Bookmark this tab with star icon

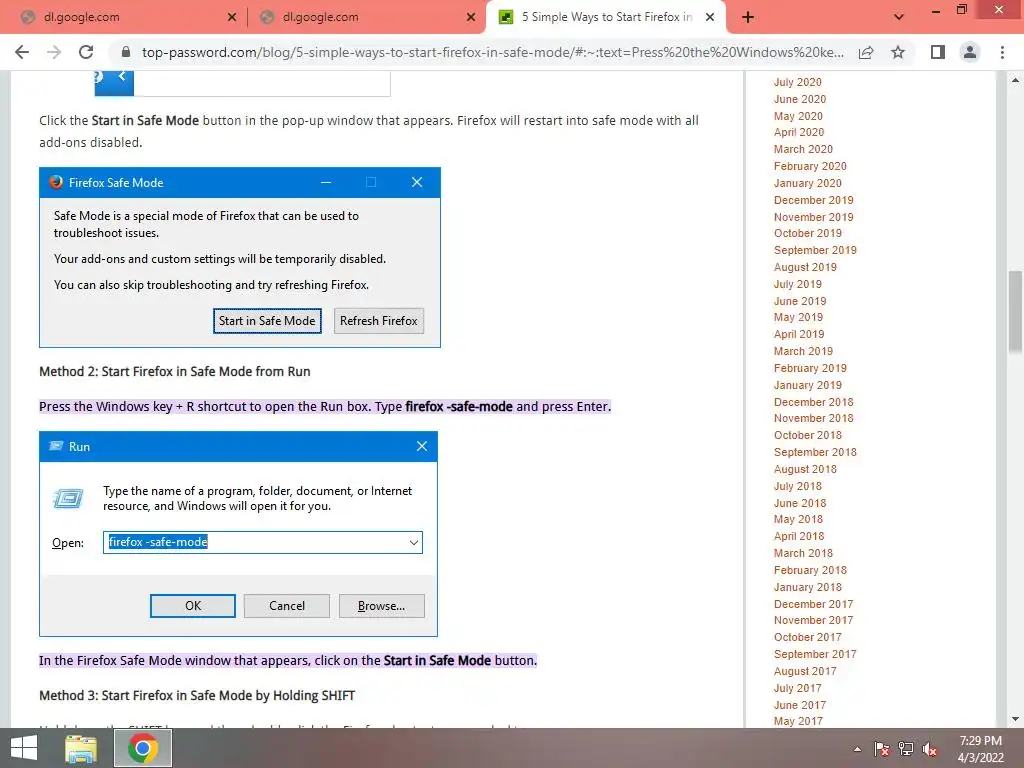(898, 52)
